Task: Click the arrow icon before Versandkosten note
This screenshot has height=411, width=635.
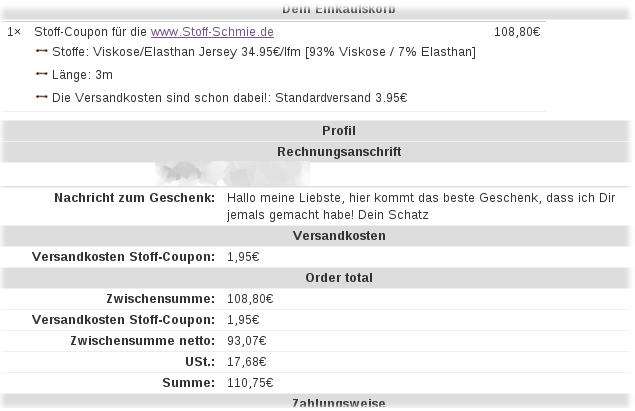Action: 42,97
